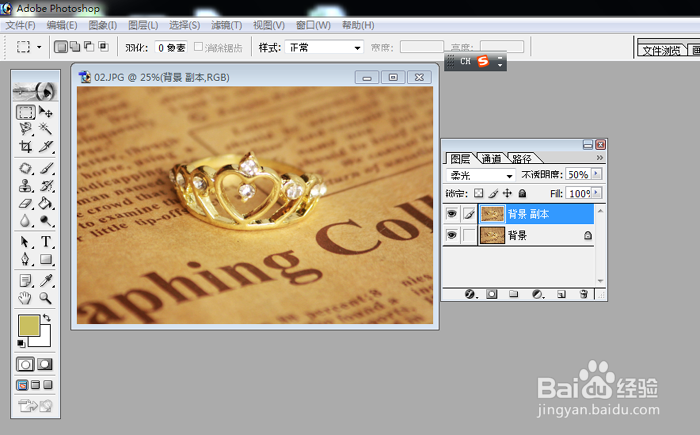The image size is (700, 435).
Task: Open the Fill slider arrow
Action: (x=596, y=193)
